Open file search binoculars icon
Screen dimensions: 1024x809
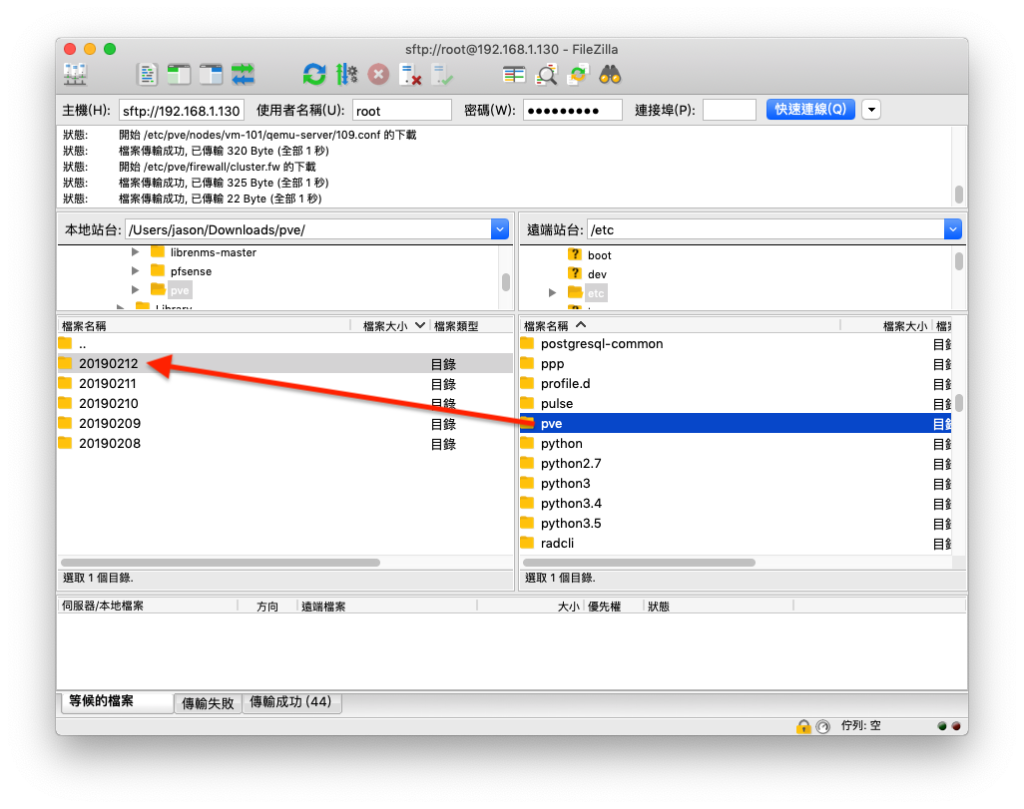click(x=610, y=74)
